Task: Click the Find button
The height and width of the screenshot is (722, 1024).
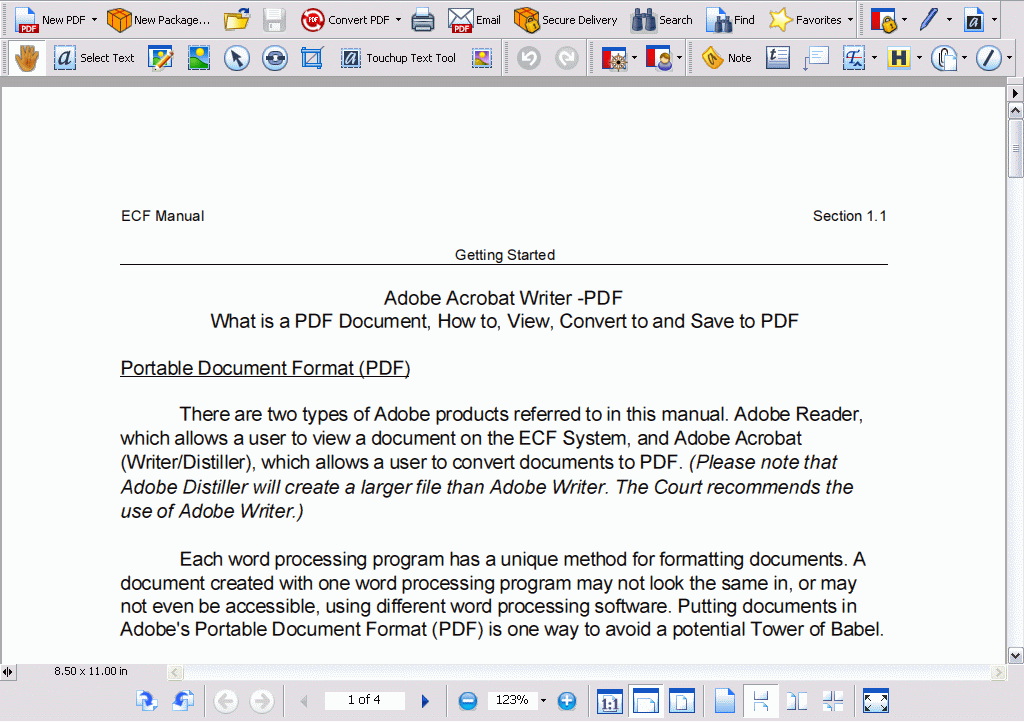Action: point(730,20)
